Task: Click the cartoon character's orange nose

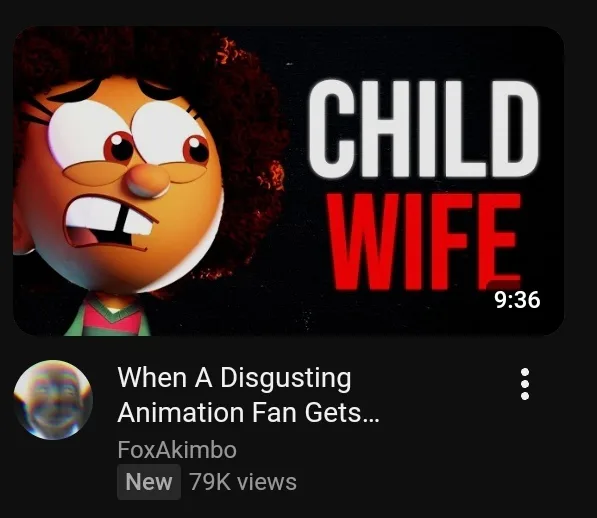Action: (148, 180)
